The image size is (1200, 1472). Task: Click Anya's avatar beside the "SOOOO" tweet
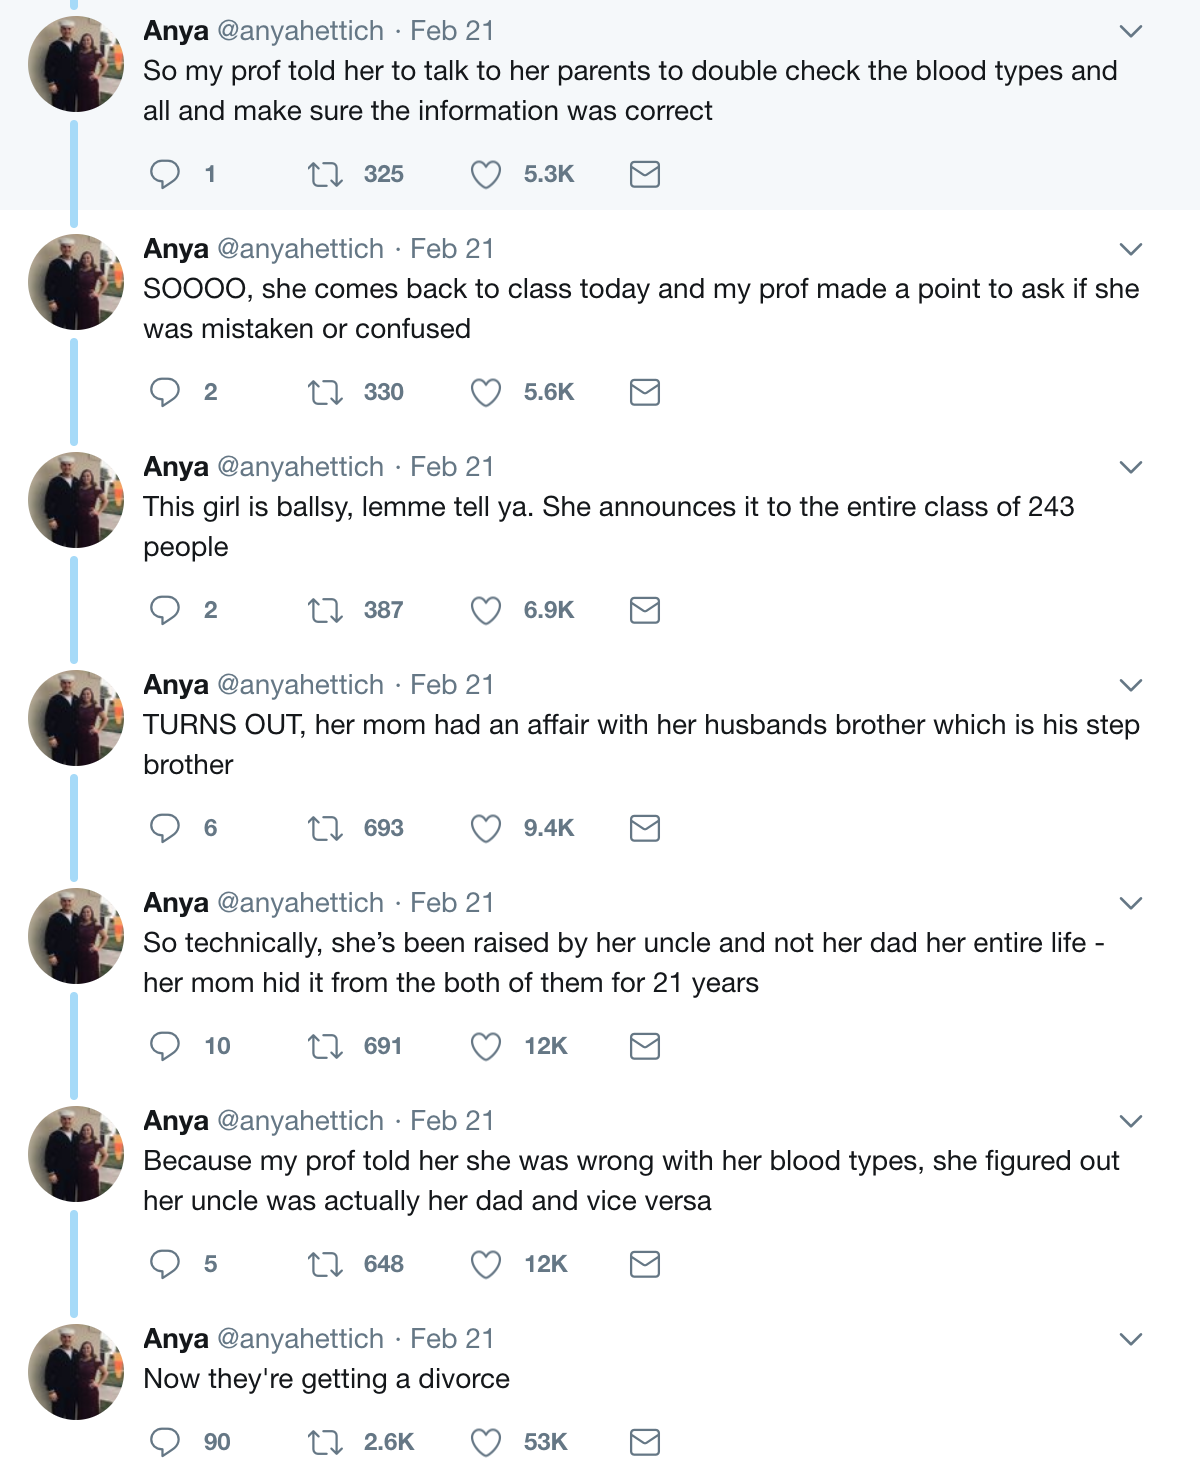coord(76,282)
